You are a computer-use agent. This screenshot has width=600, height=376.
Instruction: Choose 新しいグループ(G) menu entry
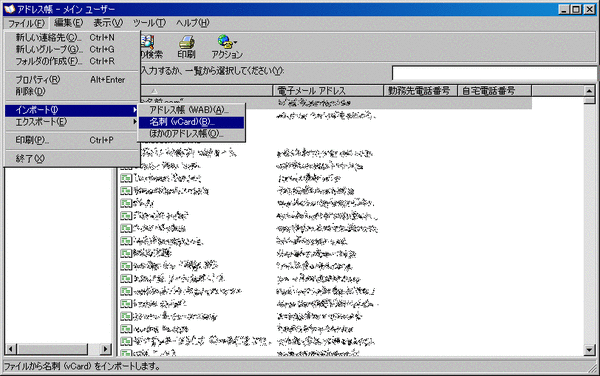[72, 49]
